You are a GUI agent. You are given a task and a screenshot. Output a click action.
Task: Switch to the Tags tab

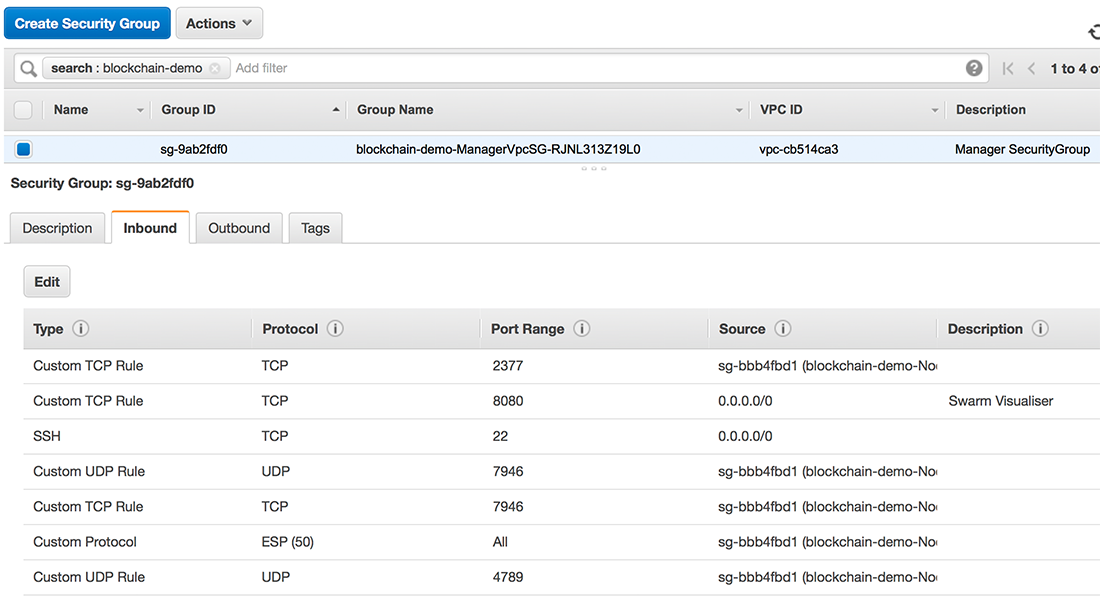[x=316, y=228]
